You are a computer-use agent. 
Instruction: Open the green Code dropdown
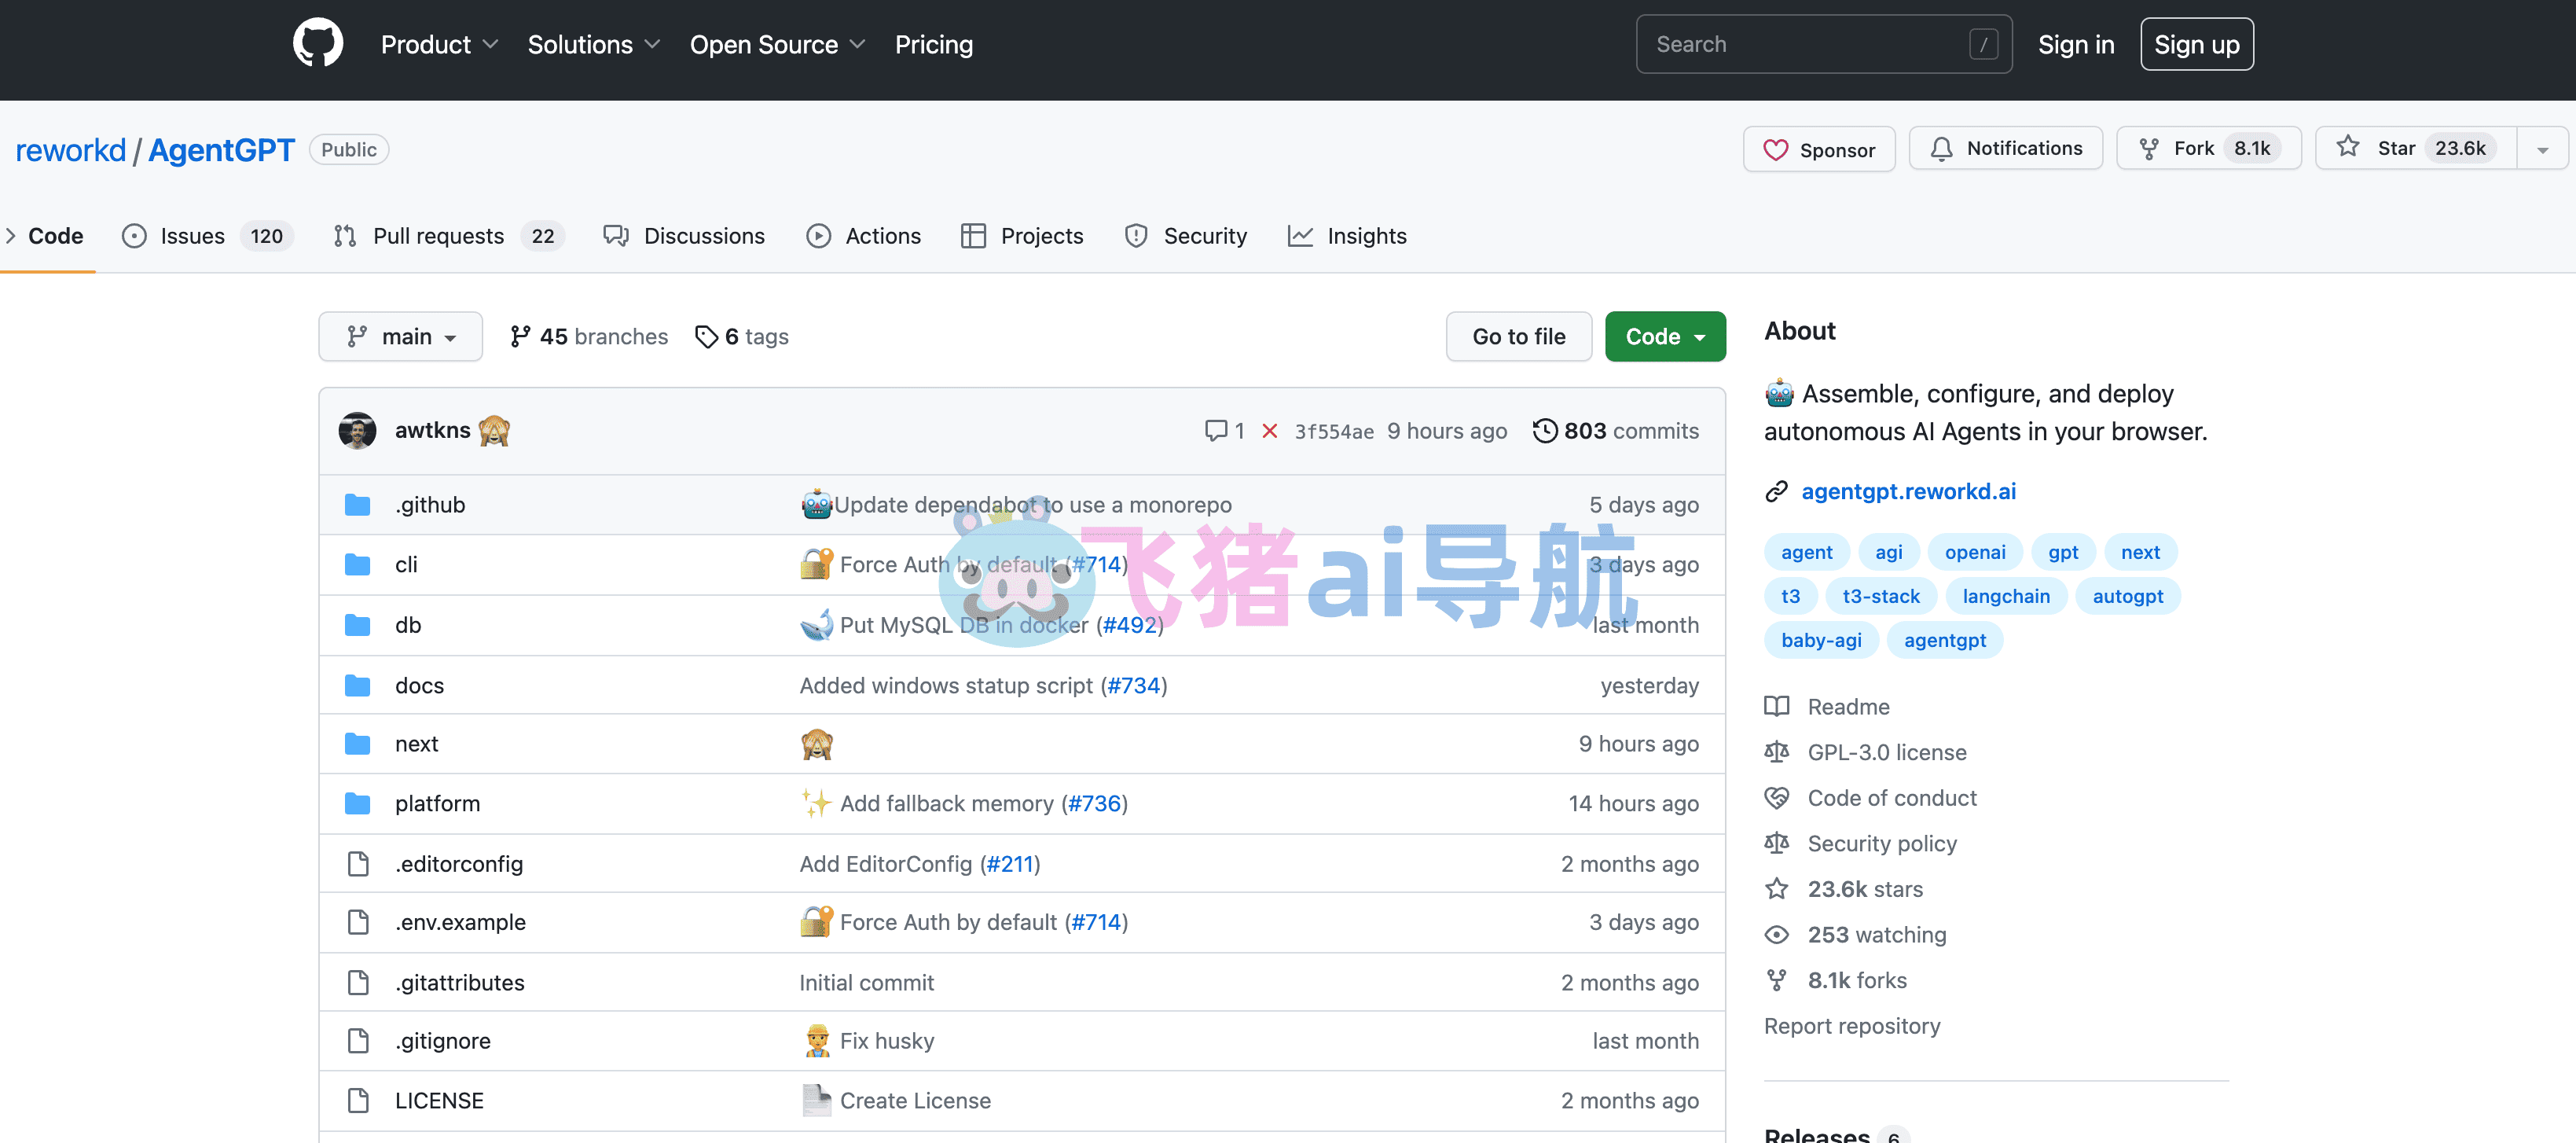point(1665,337)
